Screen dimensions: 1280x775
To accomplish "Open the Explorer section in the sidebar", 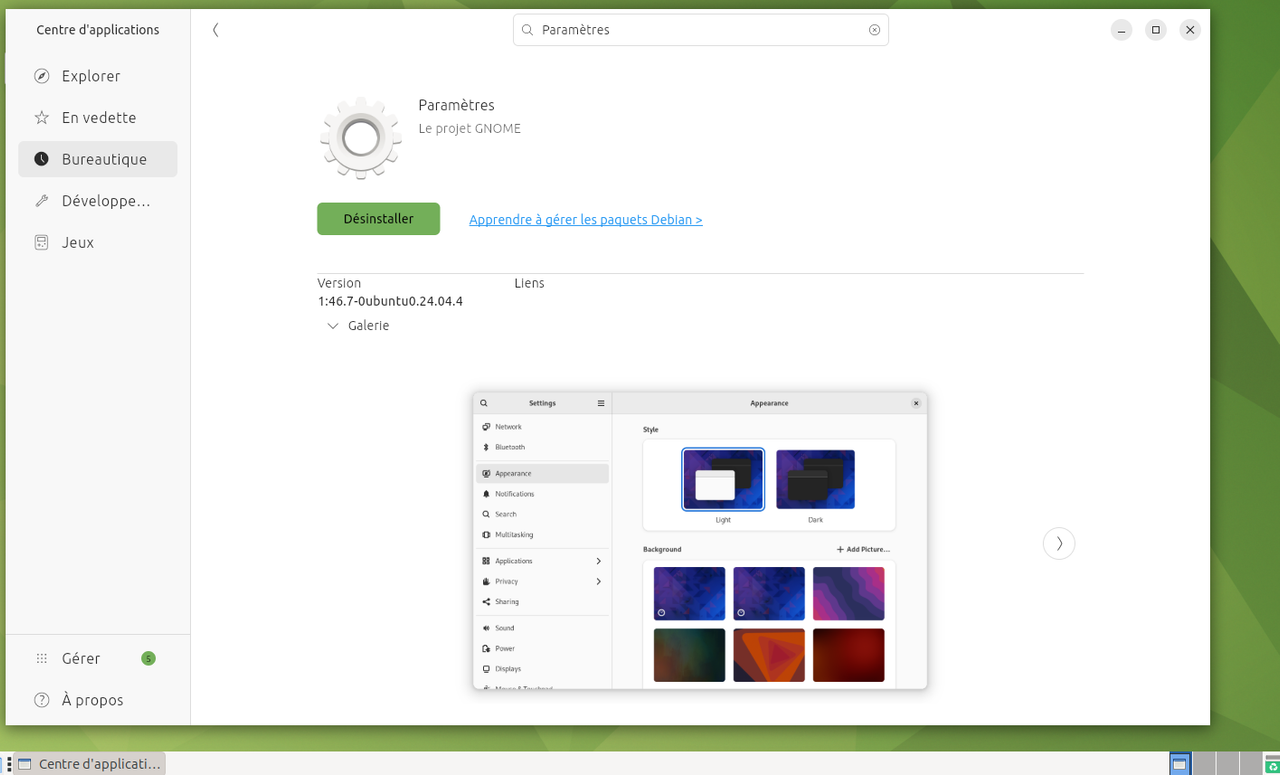I will click(98, 76).
